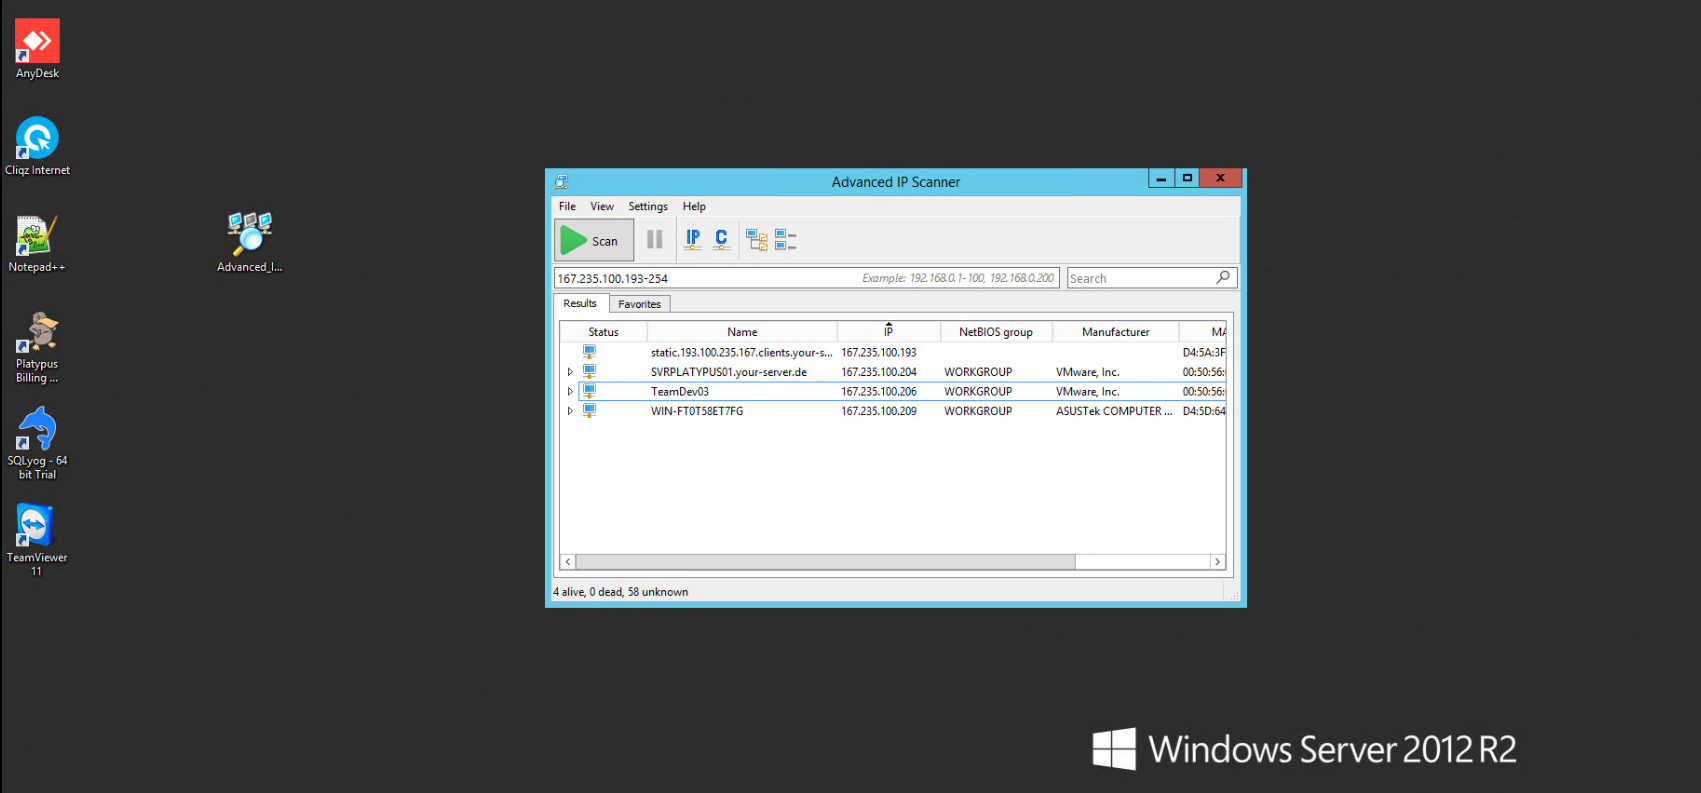Viewport: 1701px width, 793px height.
Task: Click the class C subnet toolbar icon
Action: point(721,240)
